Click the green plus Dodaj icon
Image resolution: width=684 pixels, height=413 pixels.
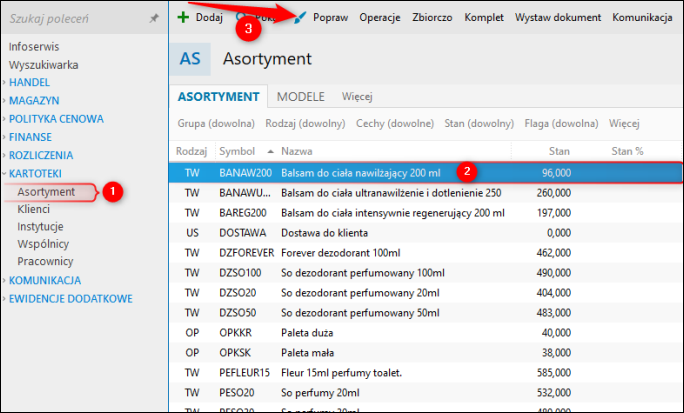pyautogui.click(x=183, y=17)
